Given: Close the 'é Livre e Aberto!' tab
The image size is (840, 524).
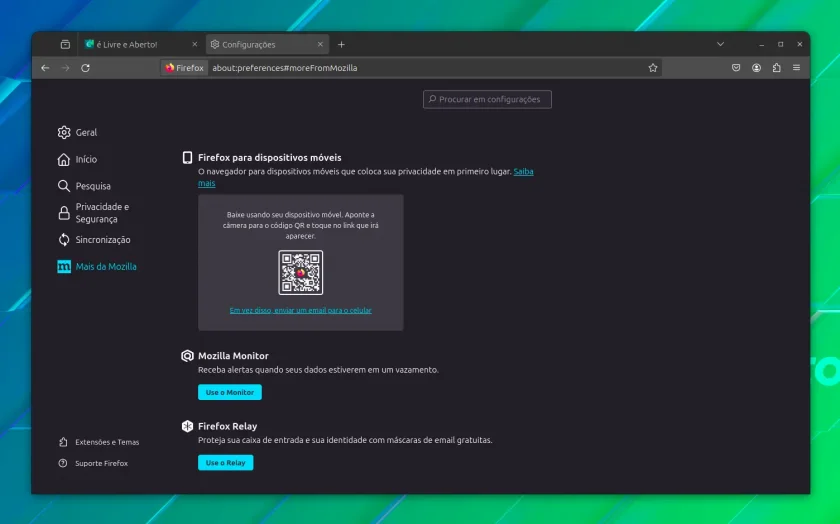Looking at the screenshot, I should click(194, 44).
